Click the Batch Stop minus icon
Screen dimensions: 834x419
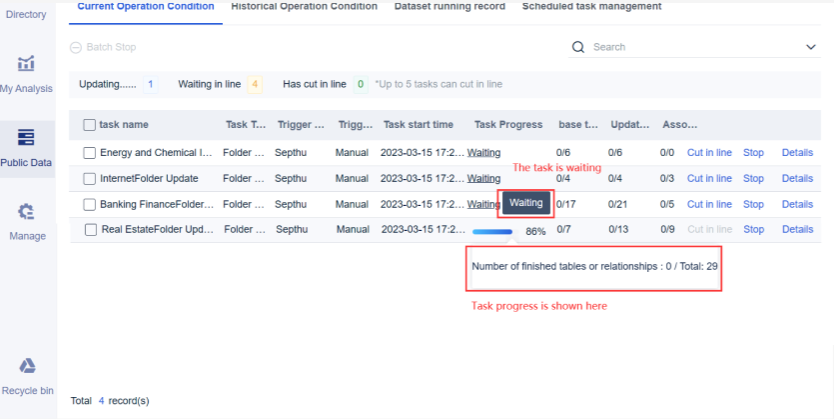pos(76,47)
